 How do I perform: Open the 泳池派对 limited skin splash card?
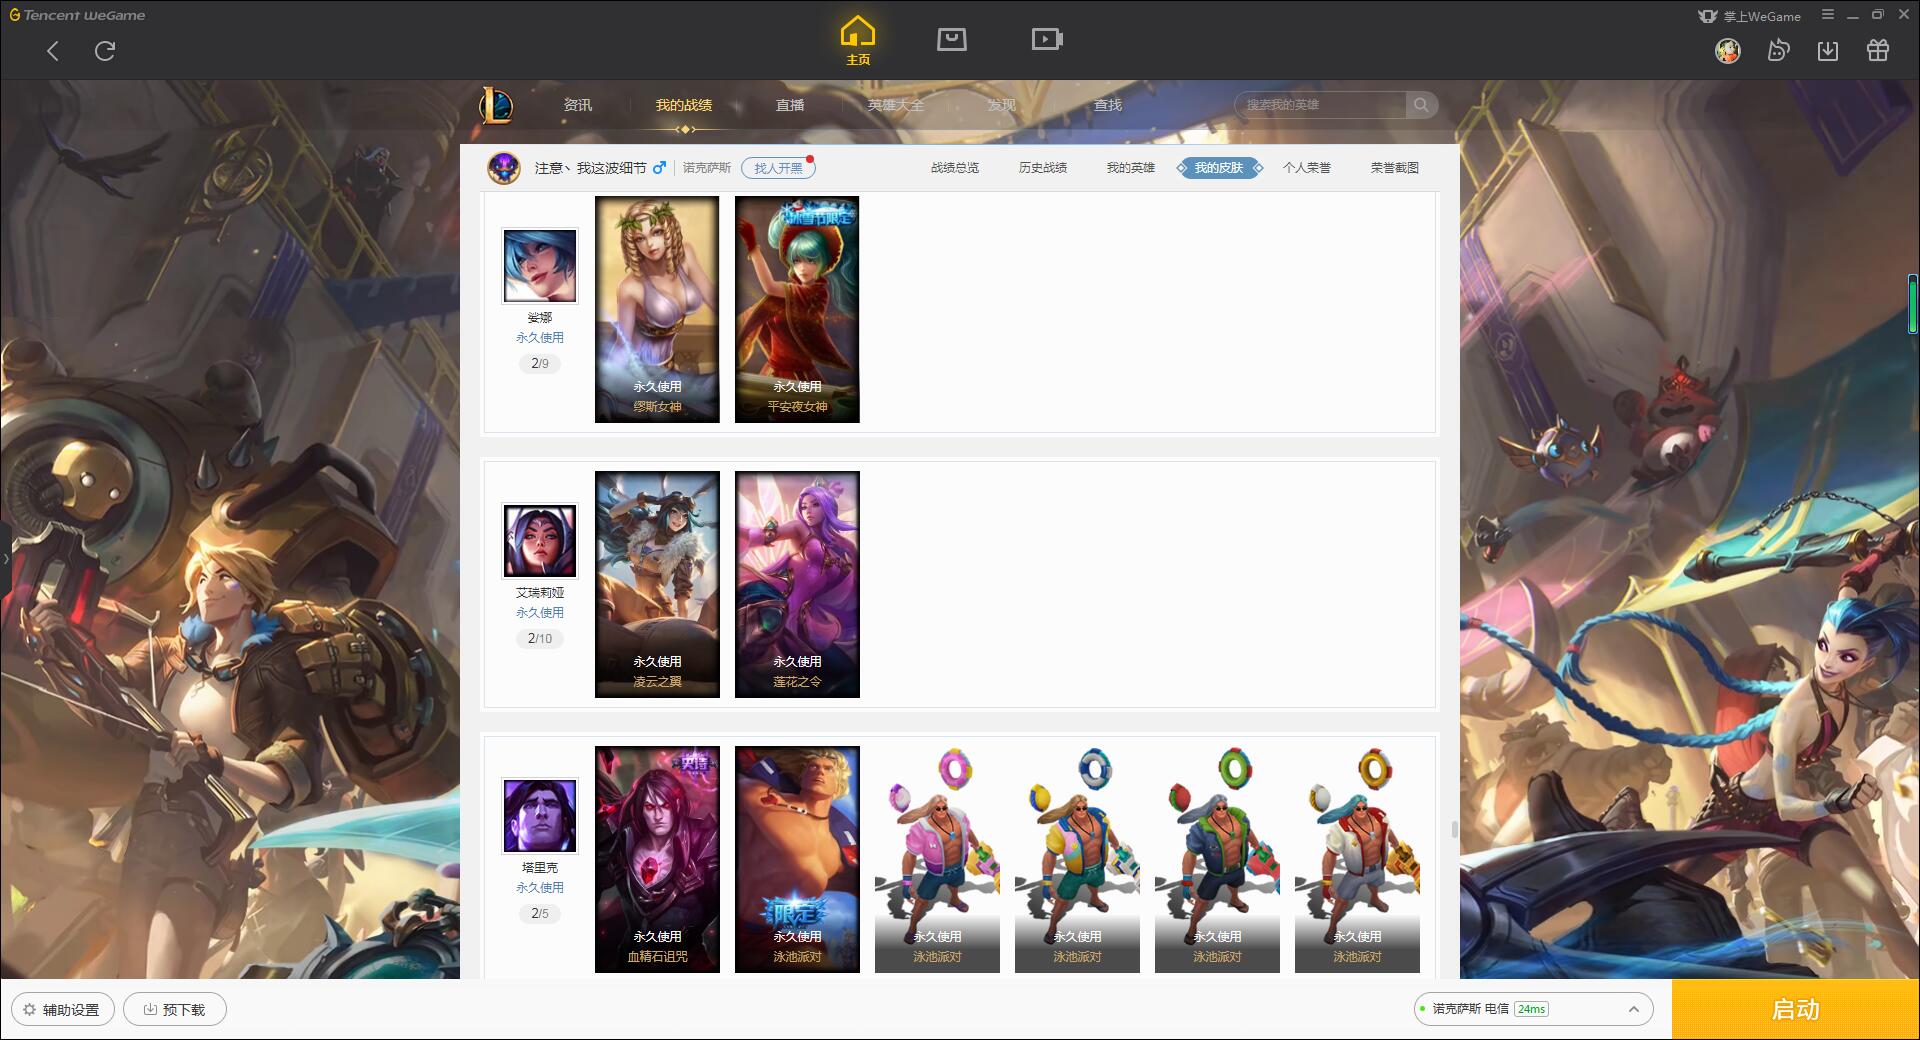click(x=797, y=859)
